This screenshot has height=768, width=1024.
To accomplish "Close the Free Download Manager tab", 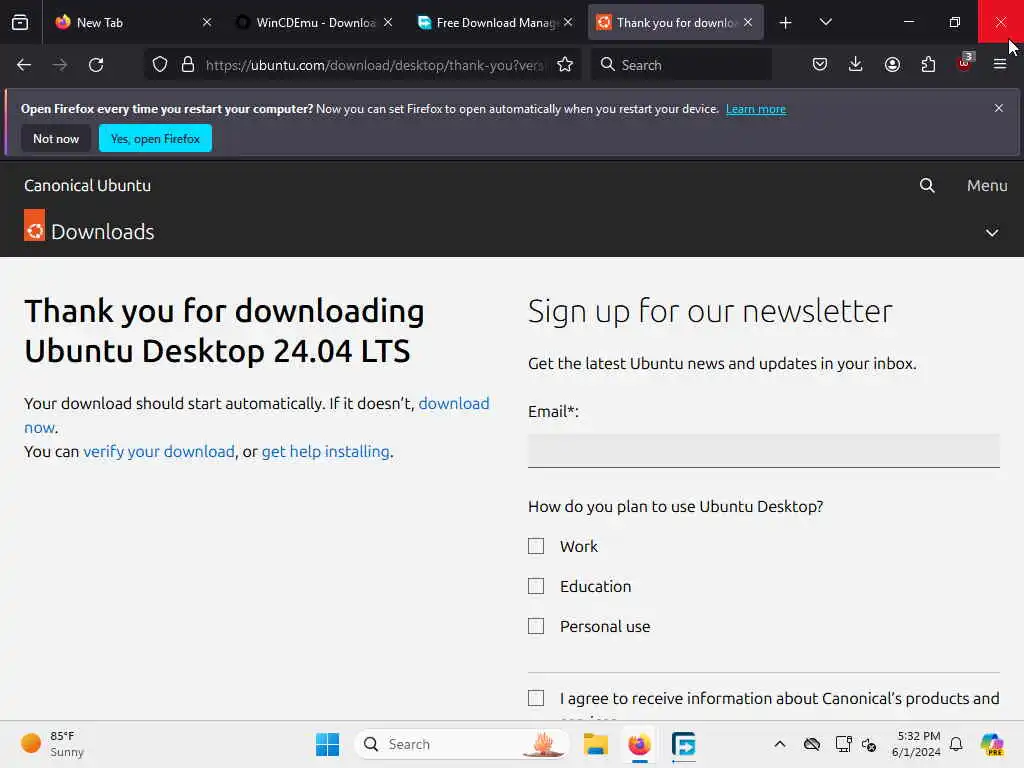I will click(568, 22).
